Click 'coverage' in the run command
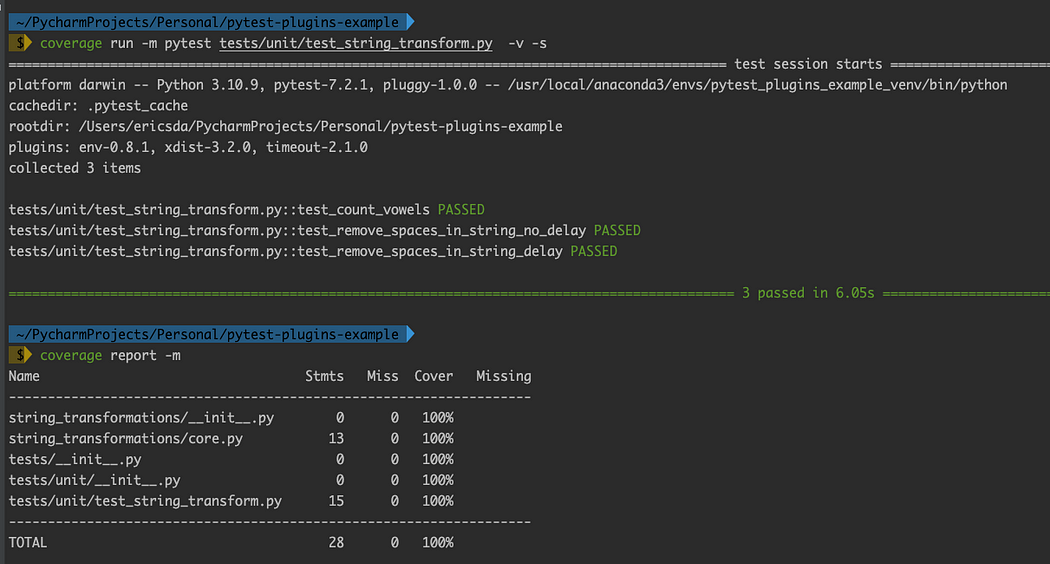The width and height of the screenshot is (1050, 564). click(71, 44)
